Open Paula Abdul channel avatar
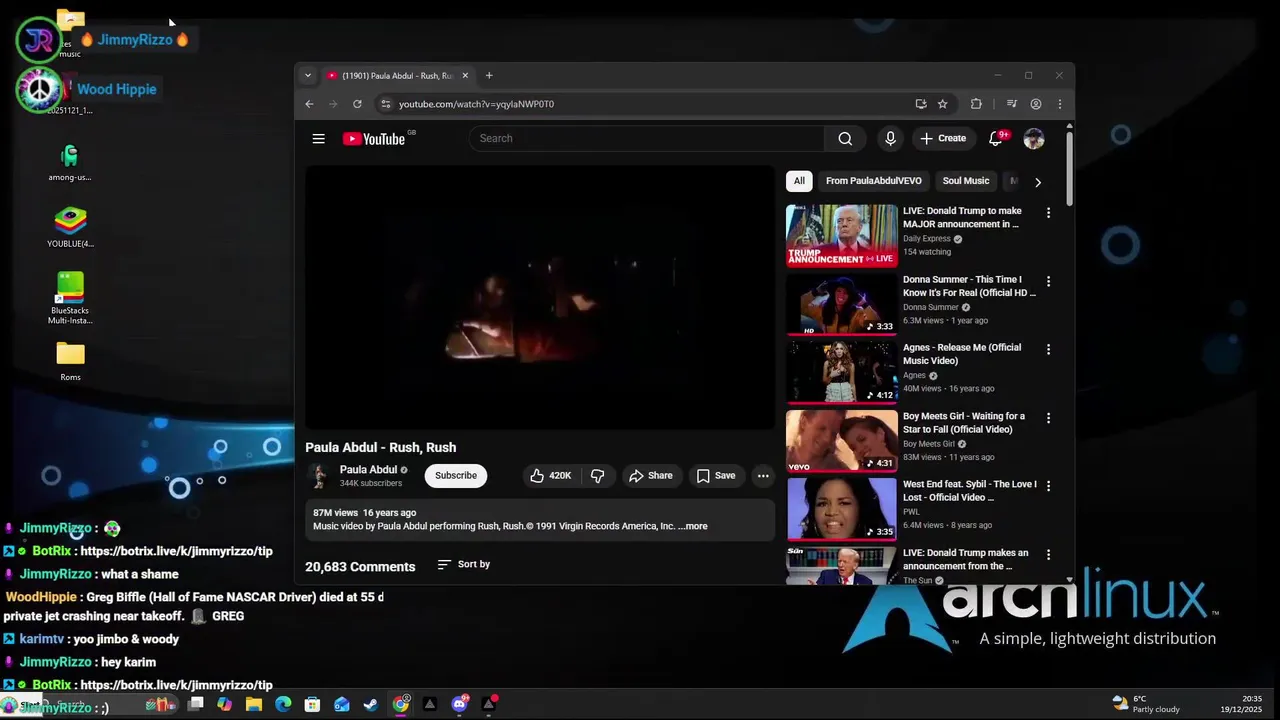Image resolution: width=1280 pixels, height=720 pixels. coord(319,476)
